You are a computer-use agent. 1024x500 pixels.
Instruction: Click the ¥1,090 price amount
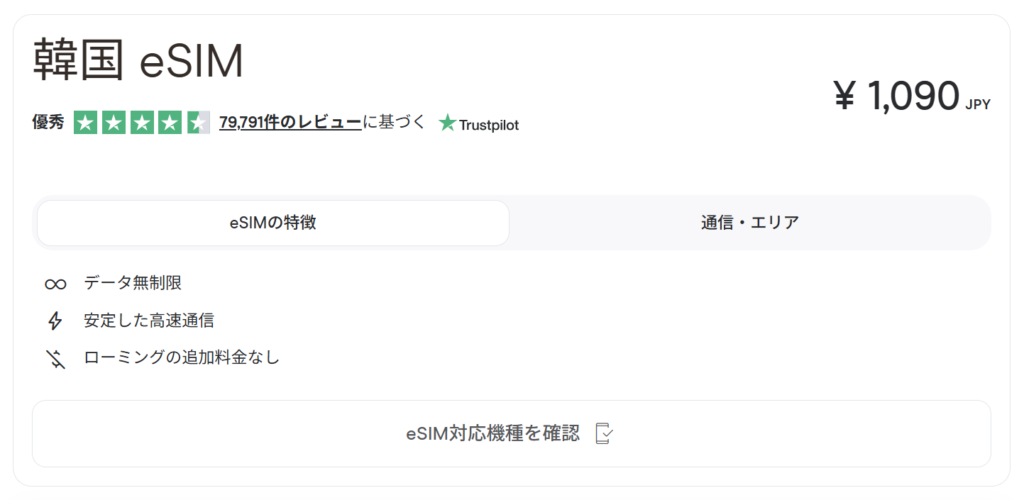[x=896, y=97]
